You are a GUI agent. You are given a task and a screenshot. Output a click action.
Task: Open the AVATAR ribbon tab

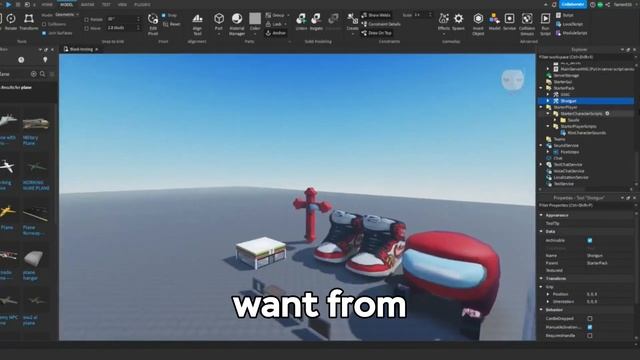(x=87, y=4)
